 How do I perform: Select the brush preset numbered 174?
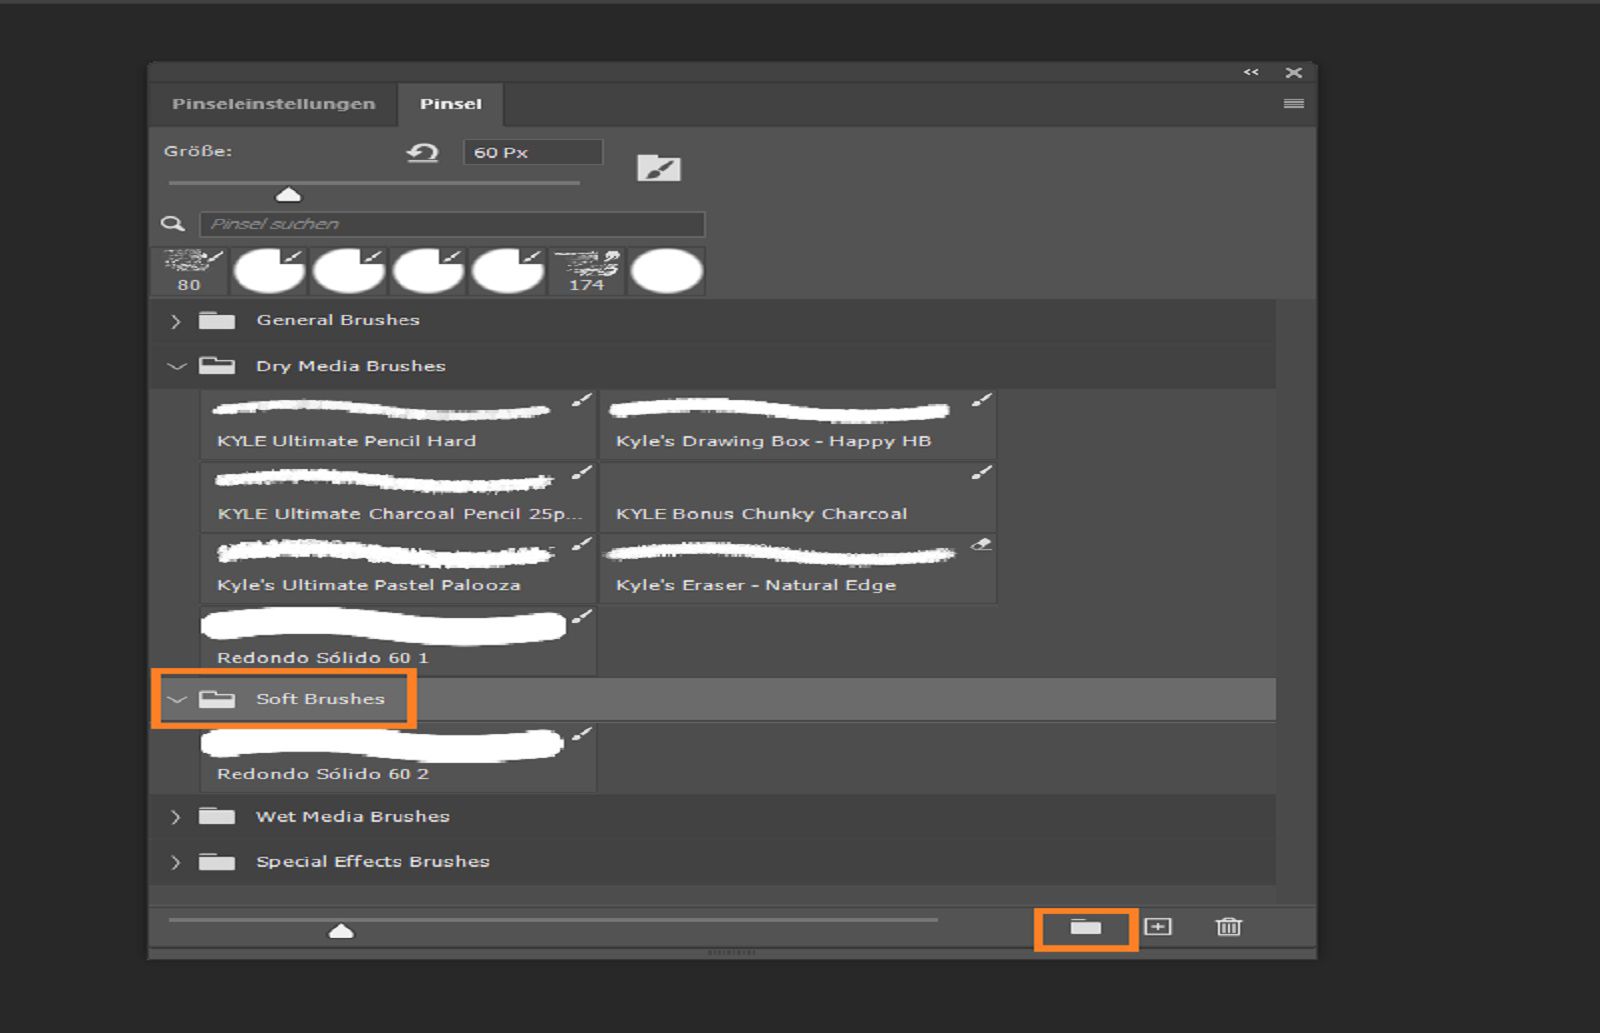[588, 270]
